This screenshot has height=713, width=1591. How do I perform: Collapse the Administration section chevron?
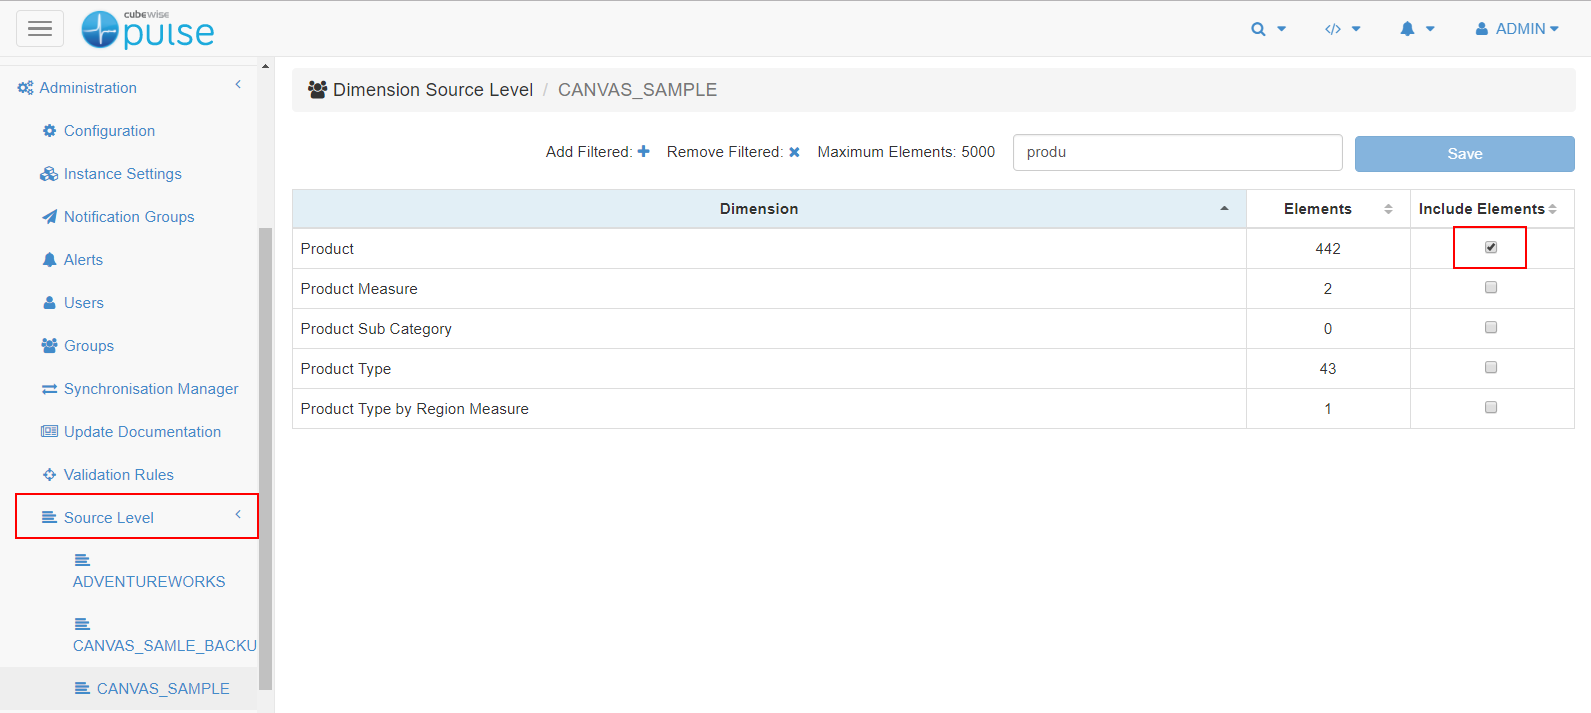point(238,85)
